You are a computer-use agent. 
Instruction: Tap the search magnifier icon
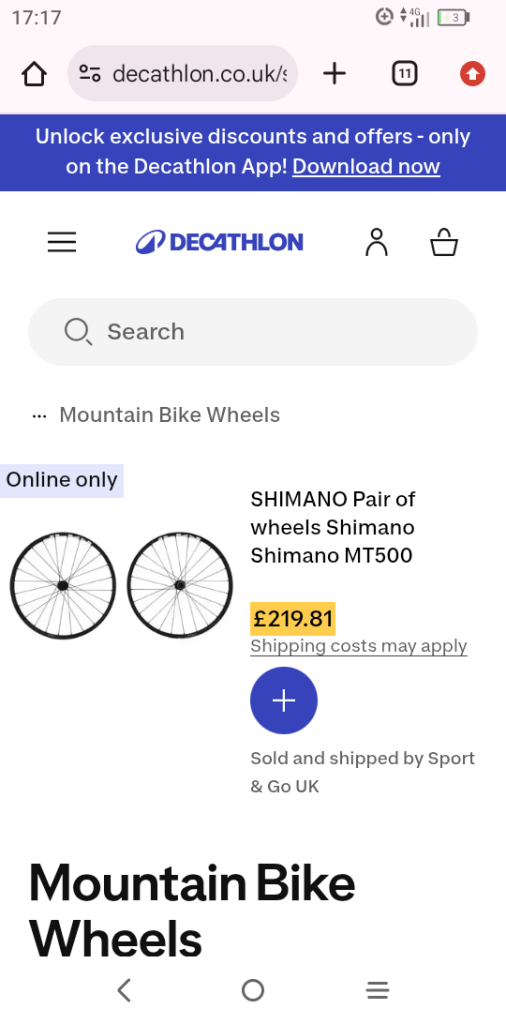77,332
